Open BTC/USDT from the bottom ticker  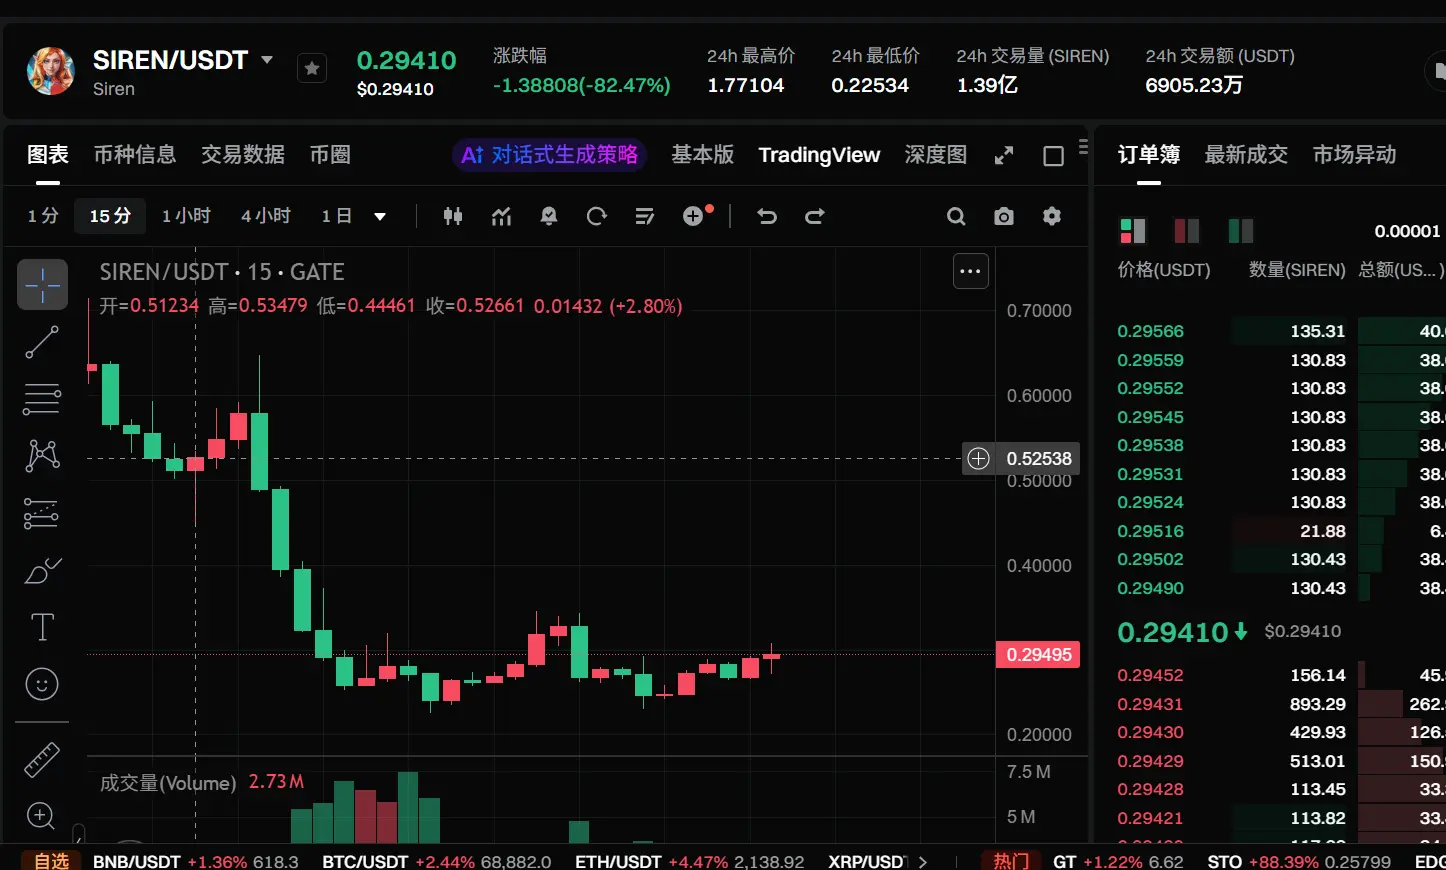(x=436, y=861)
